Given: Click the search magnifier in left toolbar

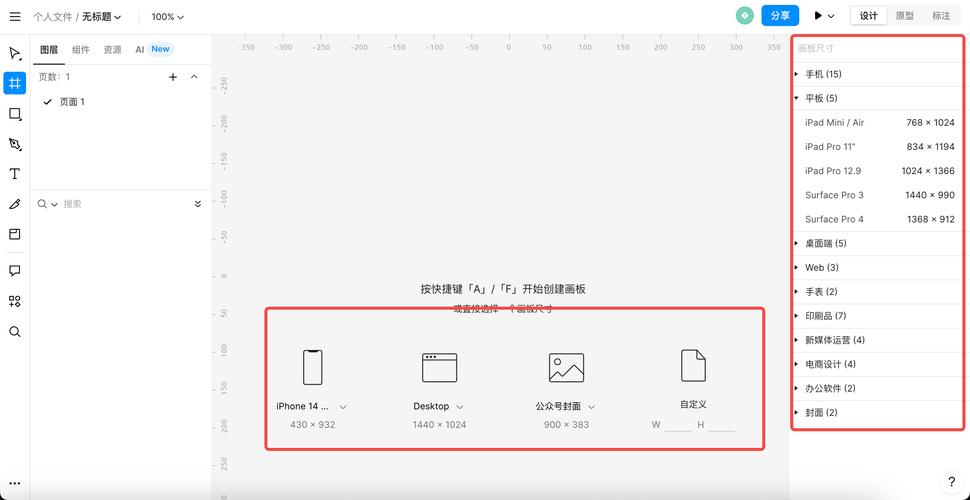Looking at the screenshot, I should click(x=15, y=332).
